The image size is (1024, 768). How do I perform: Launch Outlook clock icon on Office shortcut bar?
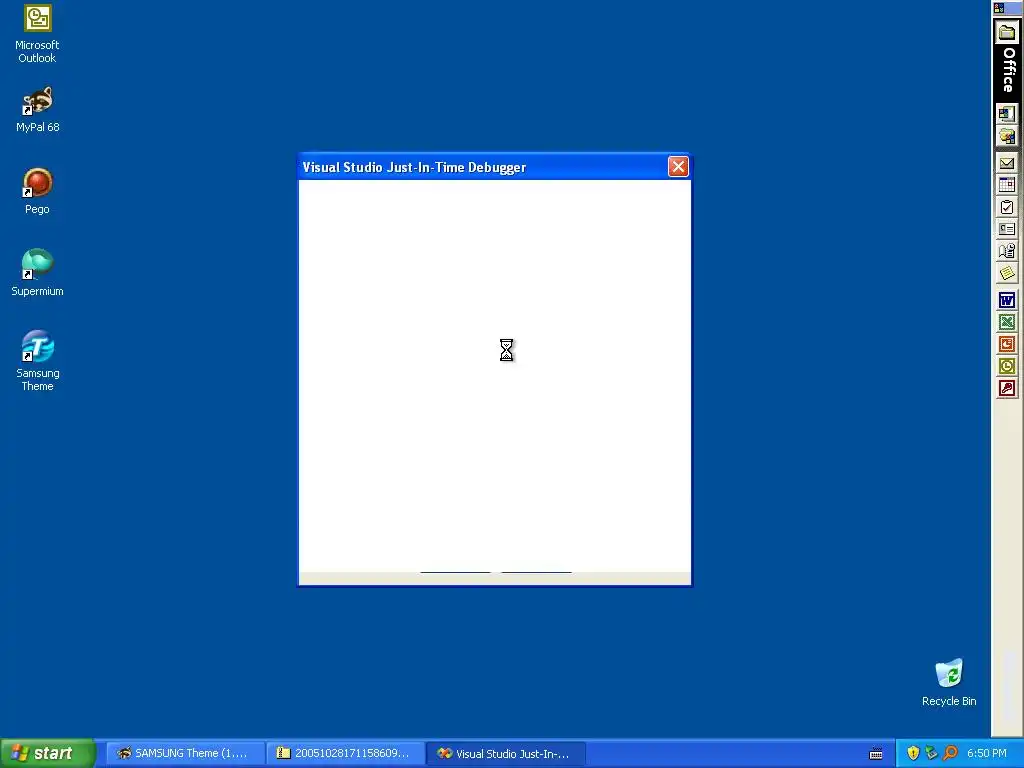[1007, 366]
